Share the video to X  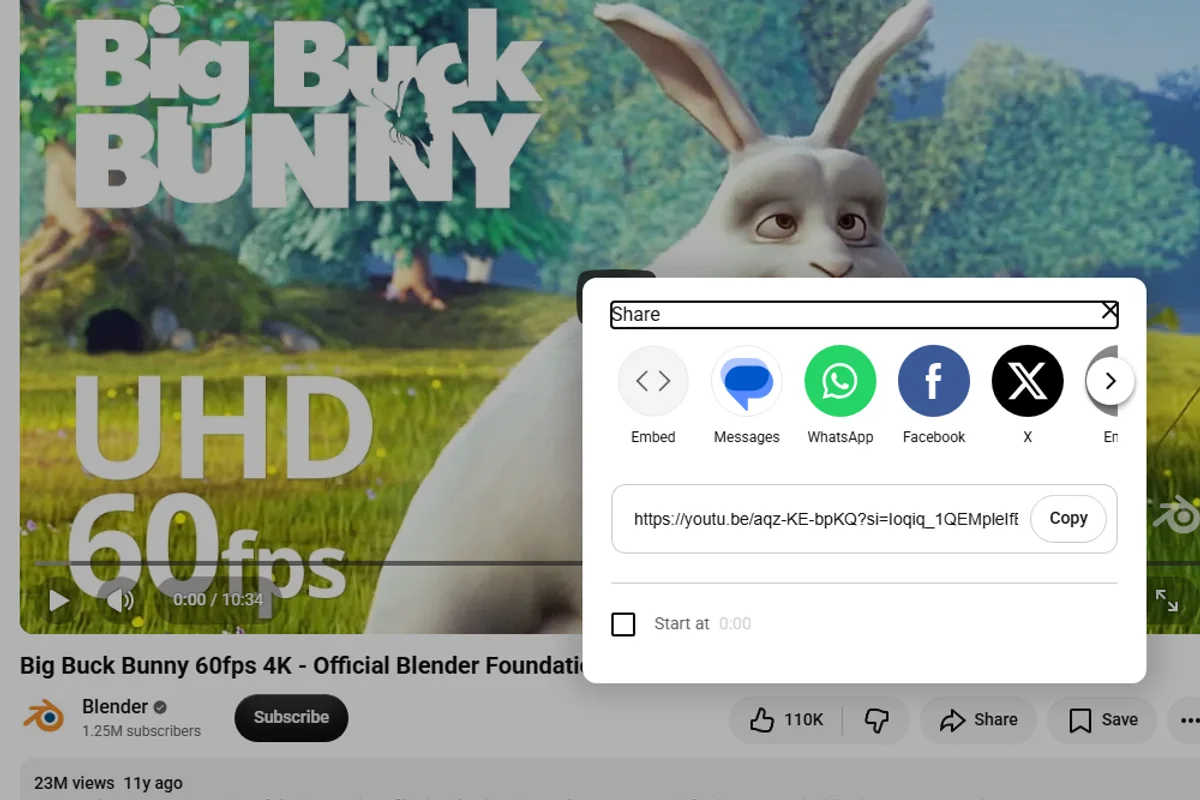click(1027, 381)
